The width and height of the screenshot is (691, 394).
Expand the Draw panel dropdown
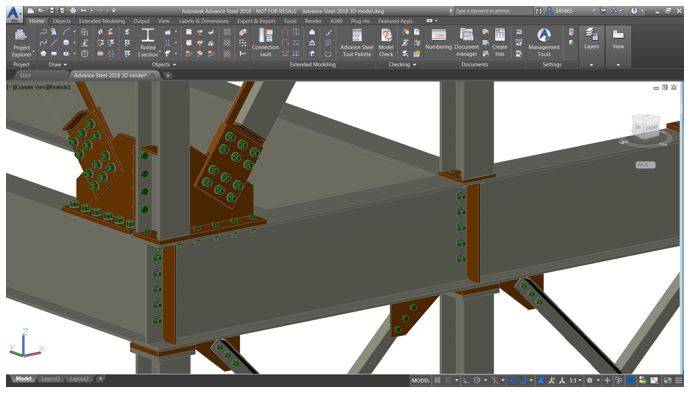(58, 65)
